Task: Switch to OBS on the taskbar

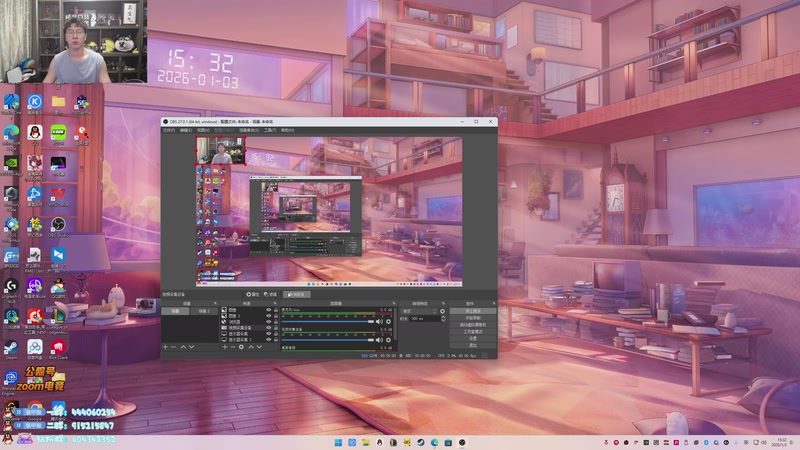Action: pyautogui.click(x=462, y=442)
